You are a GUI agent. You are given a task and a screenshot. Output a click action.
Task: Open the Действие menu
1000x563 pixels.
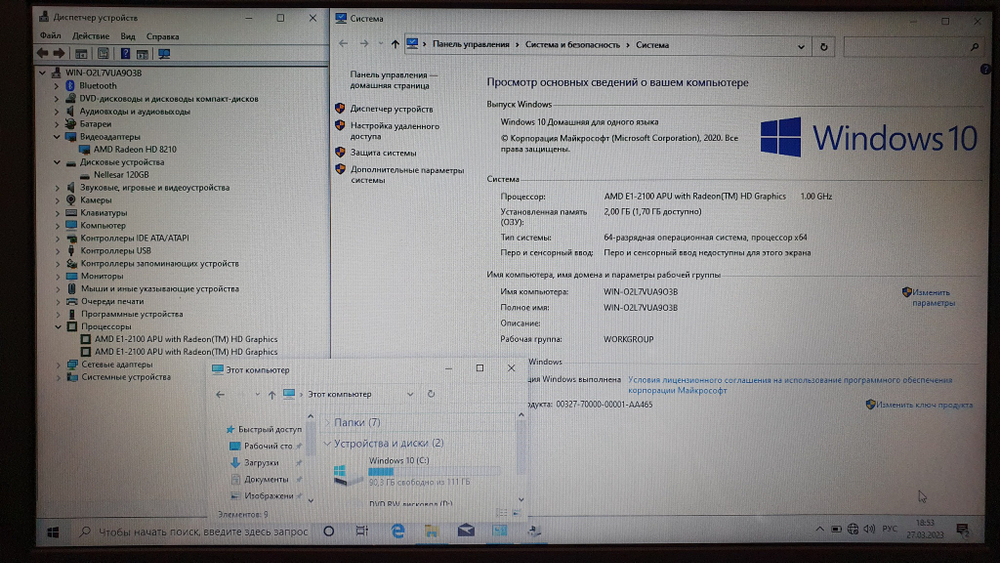pyautogui.click(x=91, y=36)
